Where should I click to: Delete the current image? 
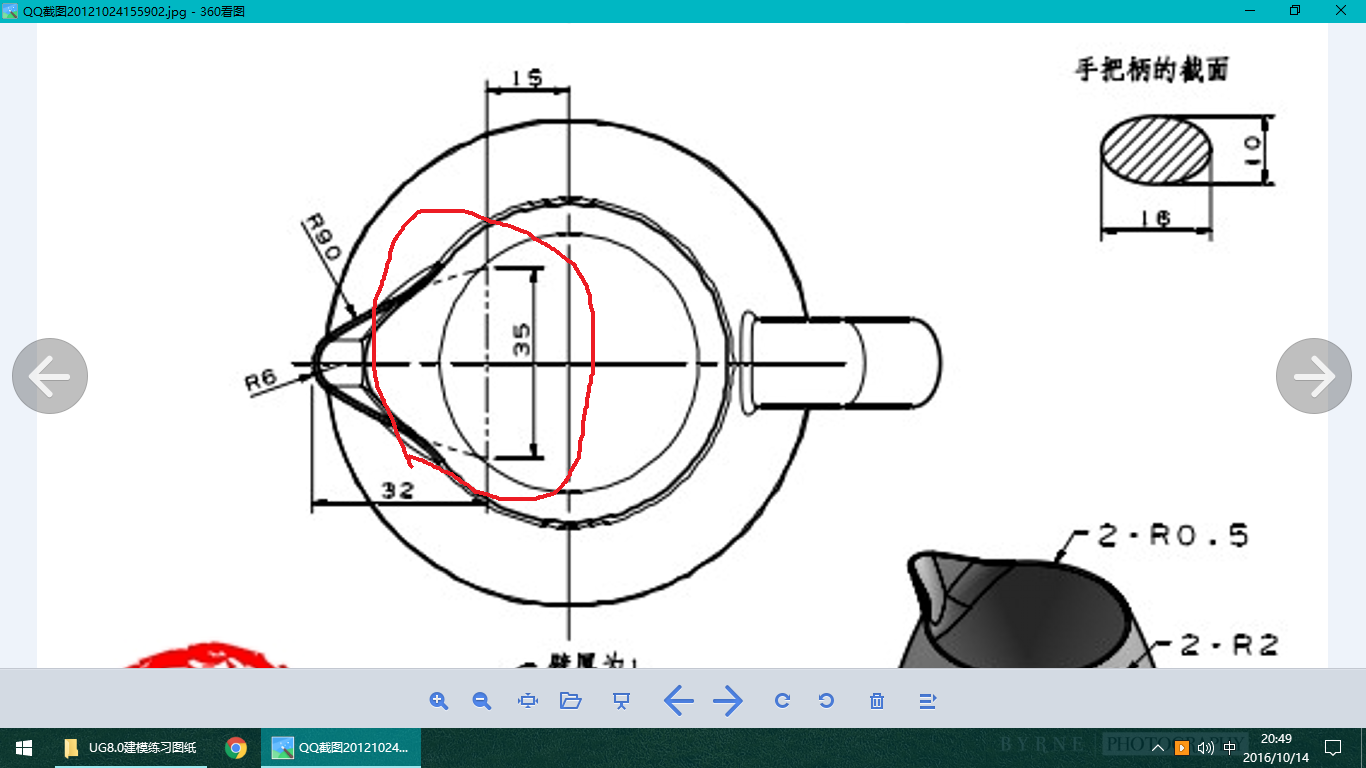pos(877,701)
